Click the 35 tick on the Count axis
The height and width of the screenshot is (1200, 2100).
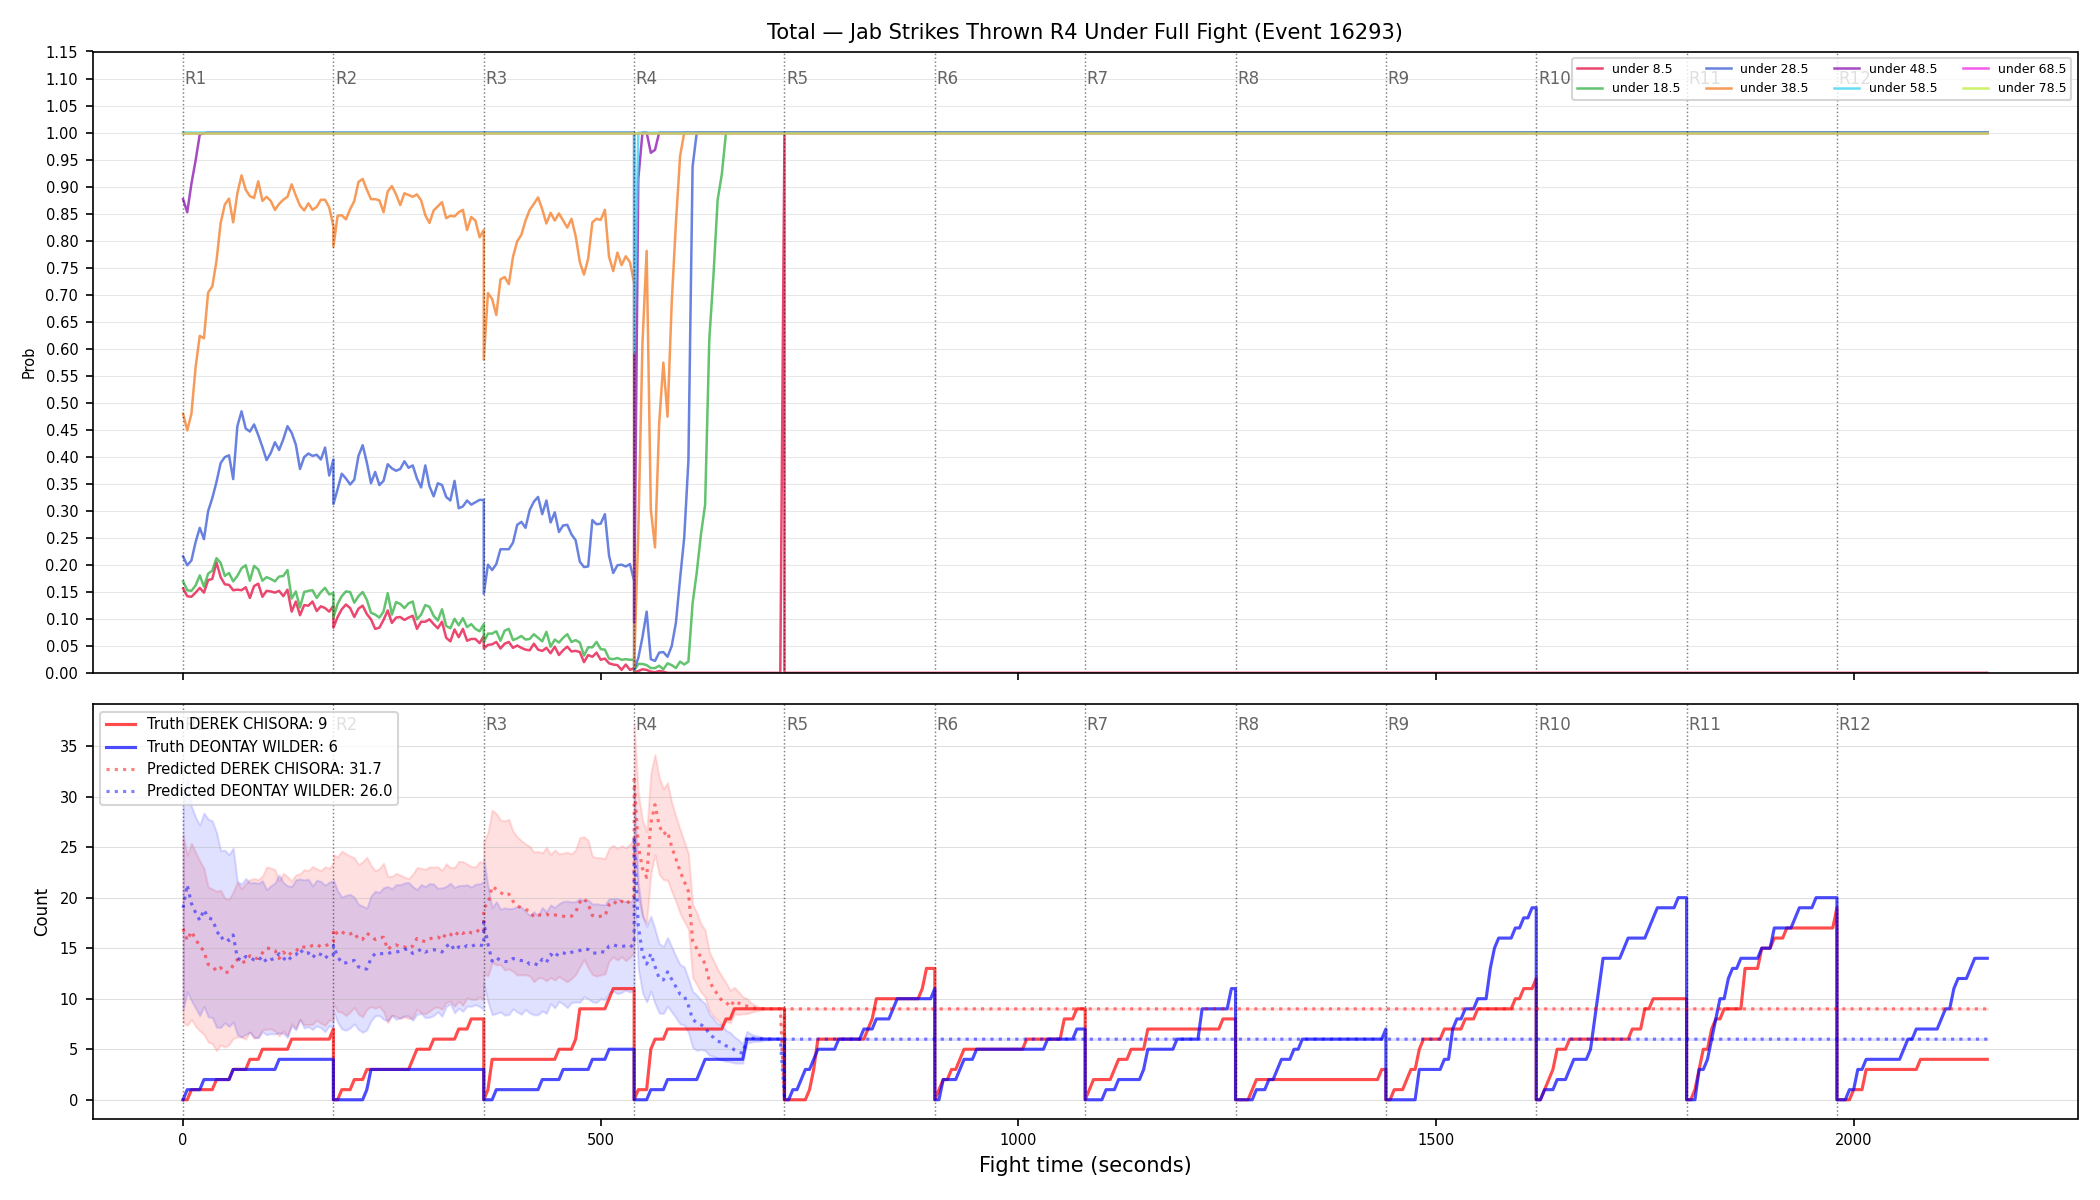(x=68, y=746)
